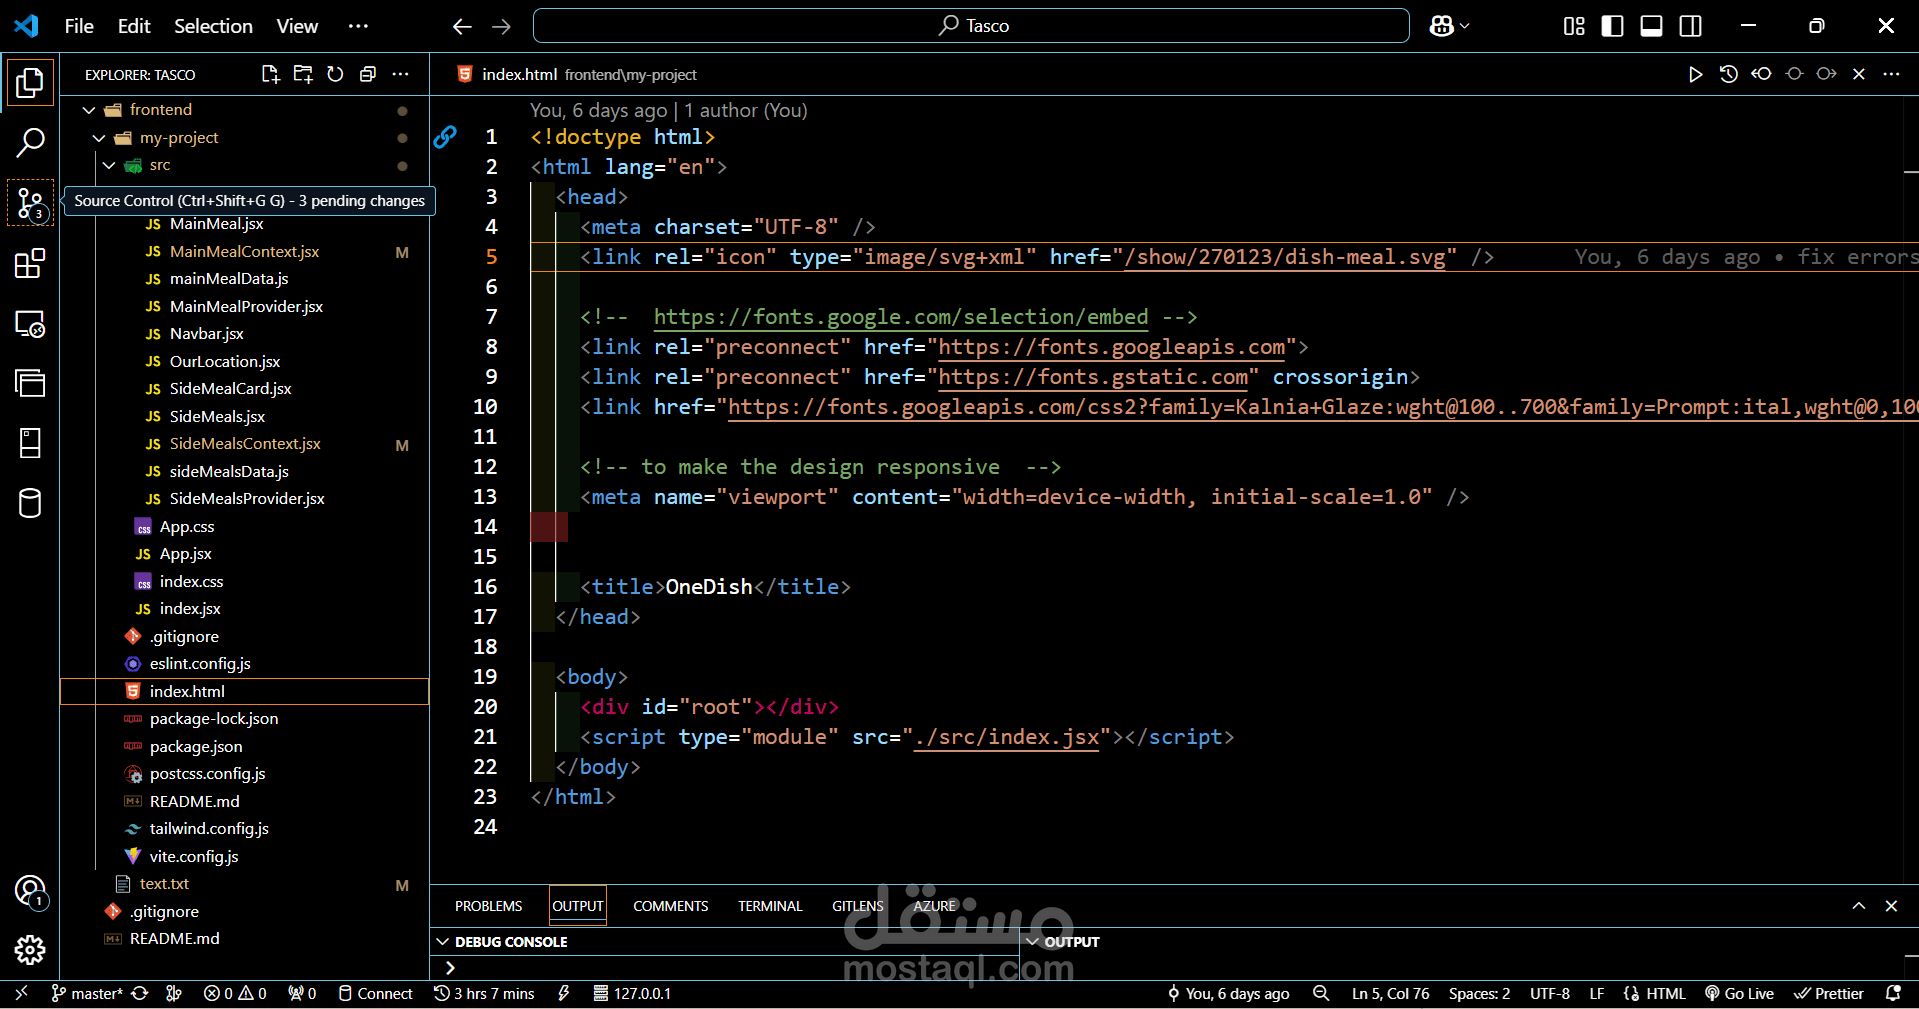
Task: Switch to the Comments panel tab
Action: [670, 906]
